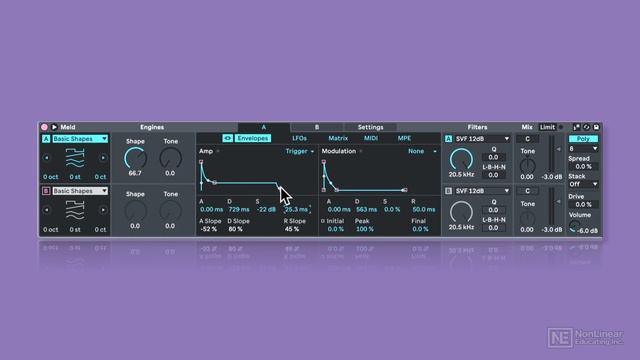Open the Stack Off dropdown
This screenshot has width=640, height=360.
pos(583,184)
